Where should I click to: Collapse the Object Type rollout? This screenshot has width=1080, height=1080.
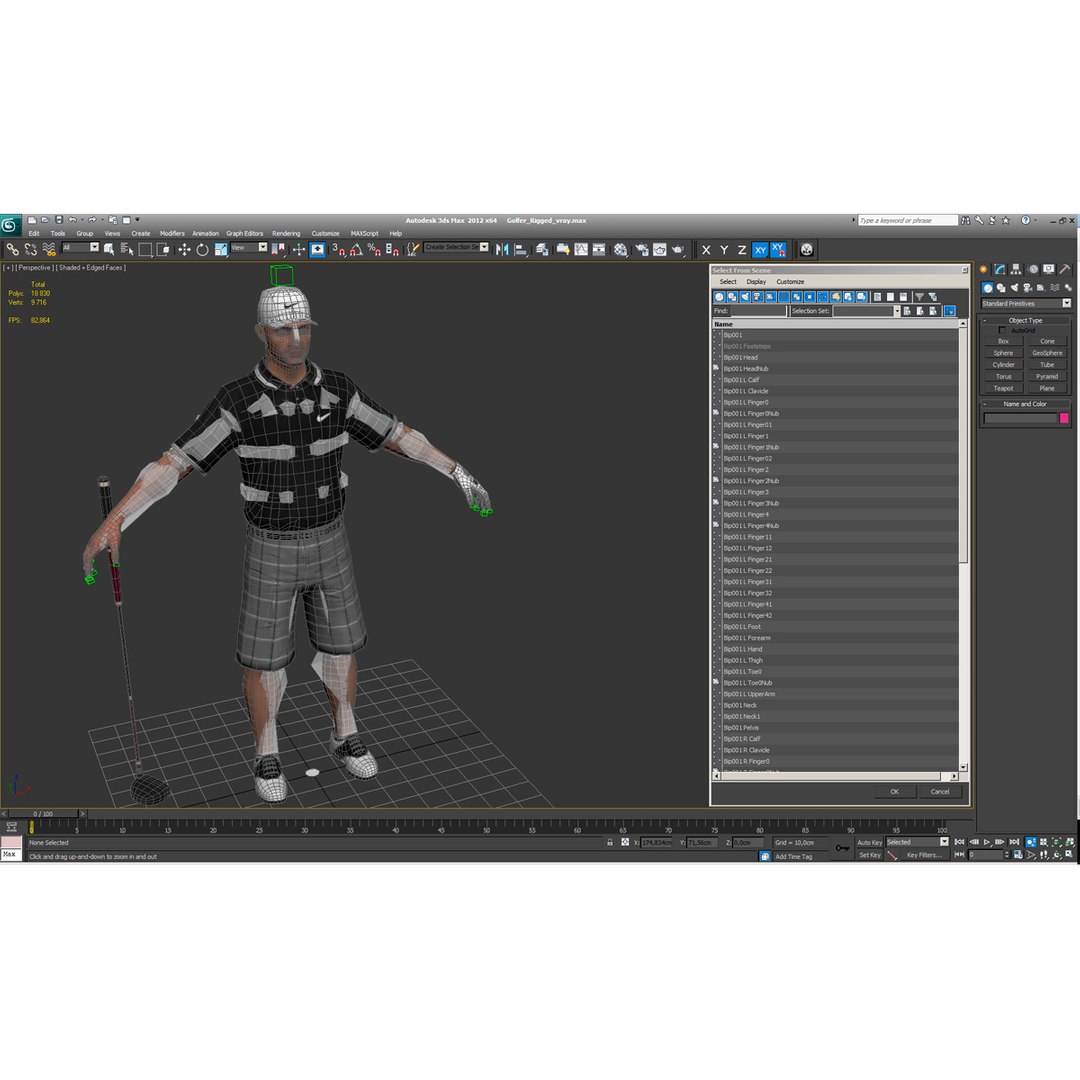[1025, 320]
